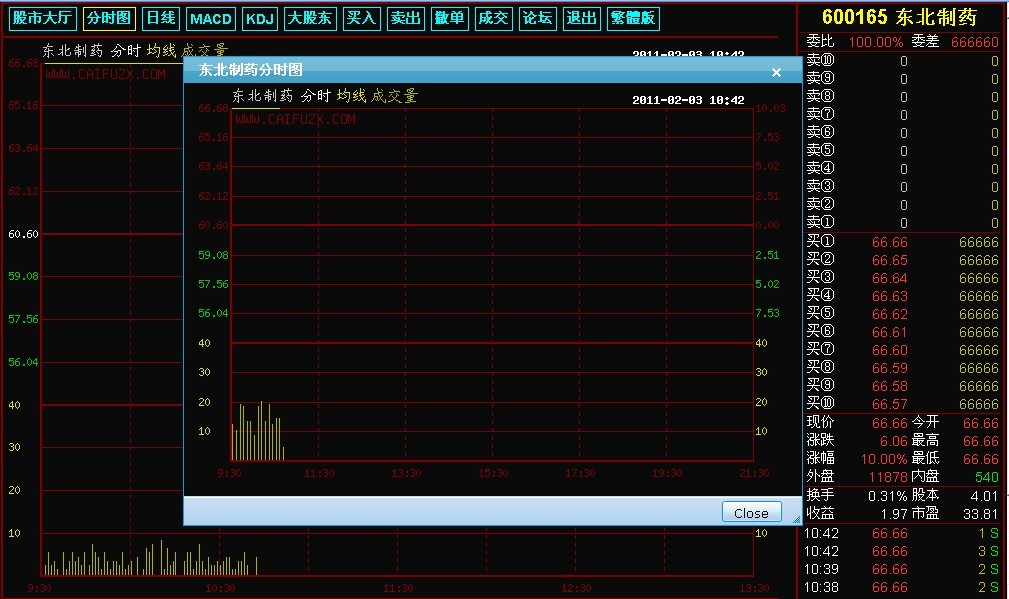The width and height of the screenshot is (1009, 599).
Task: Click the resize grip of the popup dialog
Action: click(x=796, y=519)
